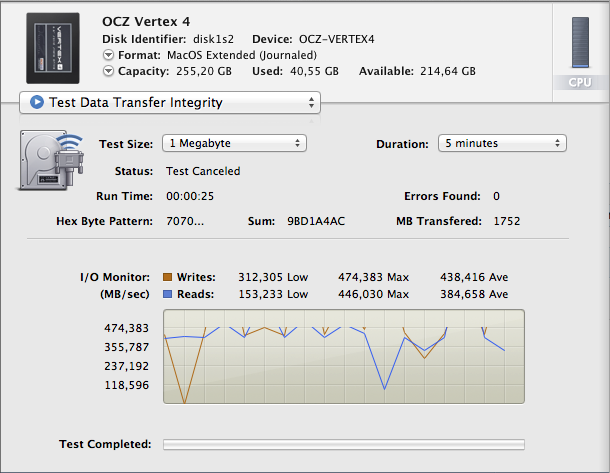Select reads average 384,658 Ave
The image size is (610, 473).
coord(474,294)
